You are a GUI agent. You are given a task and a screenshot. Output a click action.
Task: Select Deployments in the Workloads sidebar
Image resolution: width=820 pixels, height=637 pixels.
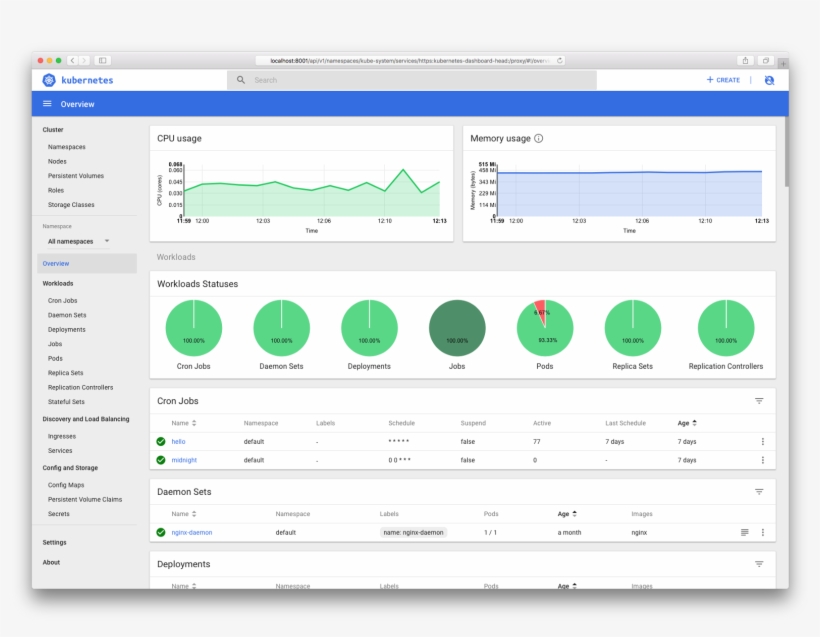(66, 329)
